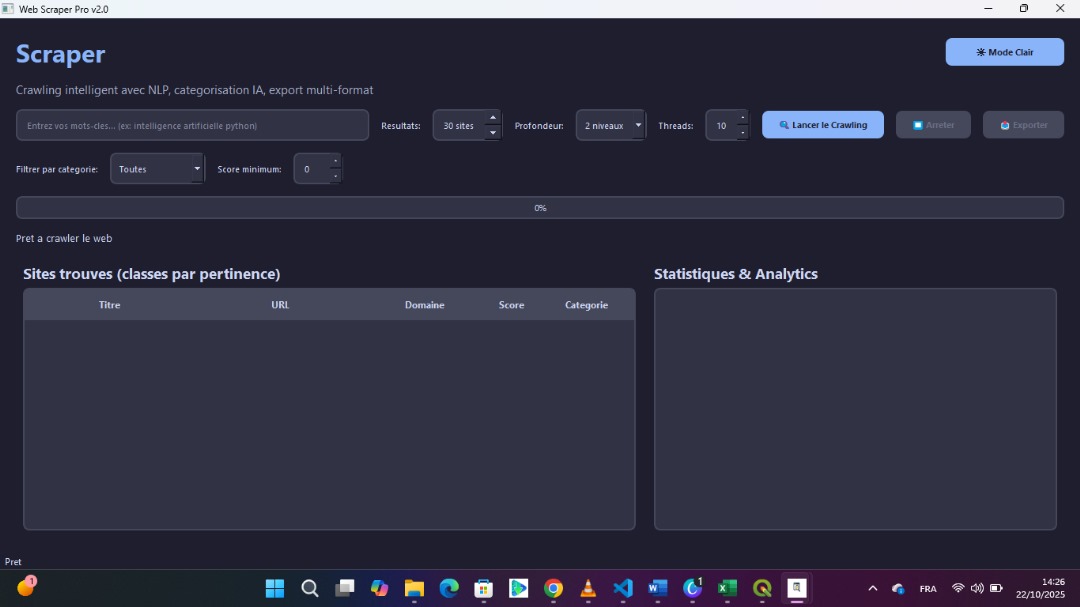Click the Lancer le Crawling button
The width and height of the screenshot is (1080, 607).
[822, 125]
